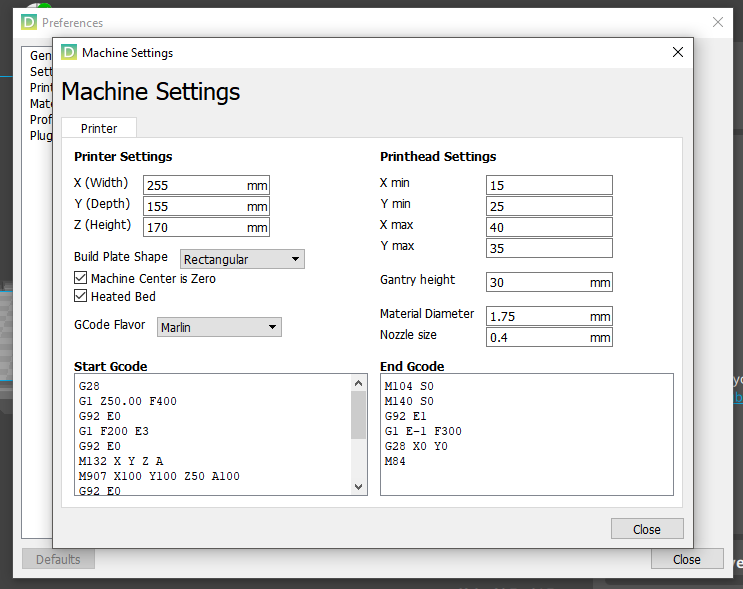Click 'M104 S0' line in End Gcode
The height and width of the screenshot is (589, 743).
pos(409,386)
